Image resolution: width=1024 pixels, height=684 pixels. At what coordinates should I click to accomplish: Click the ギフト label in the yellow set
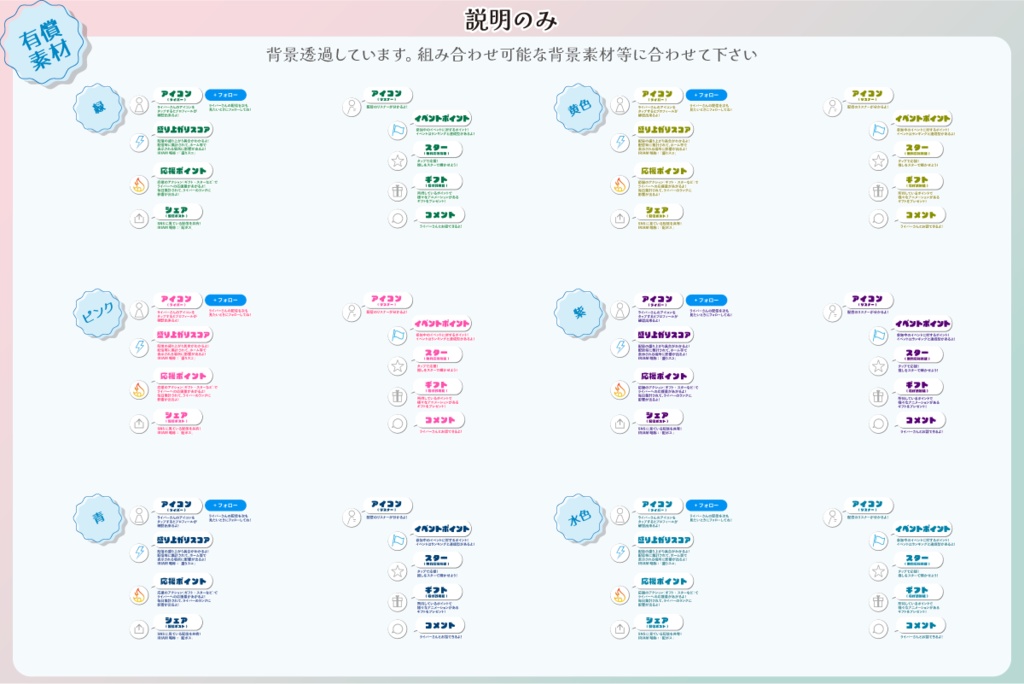918,181
